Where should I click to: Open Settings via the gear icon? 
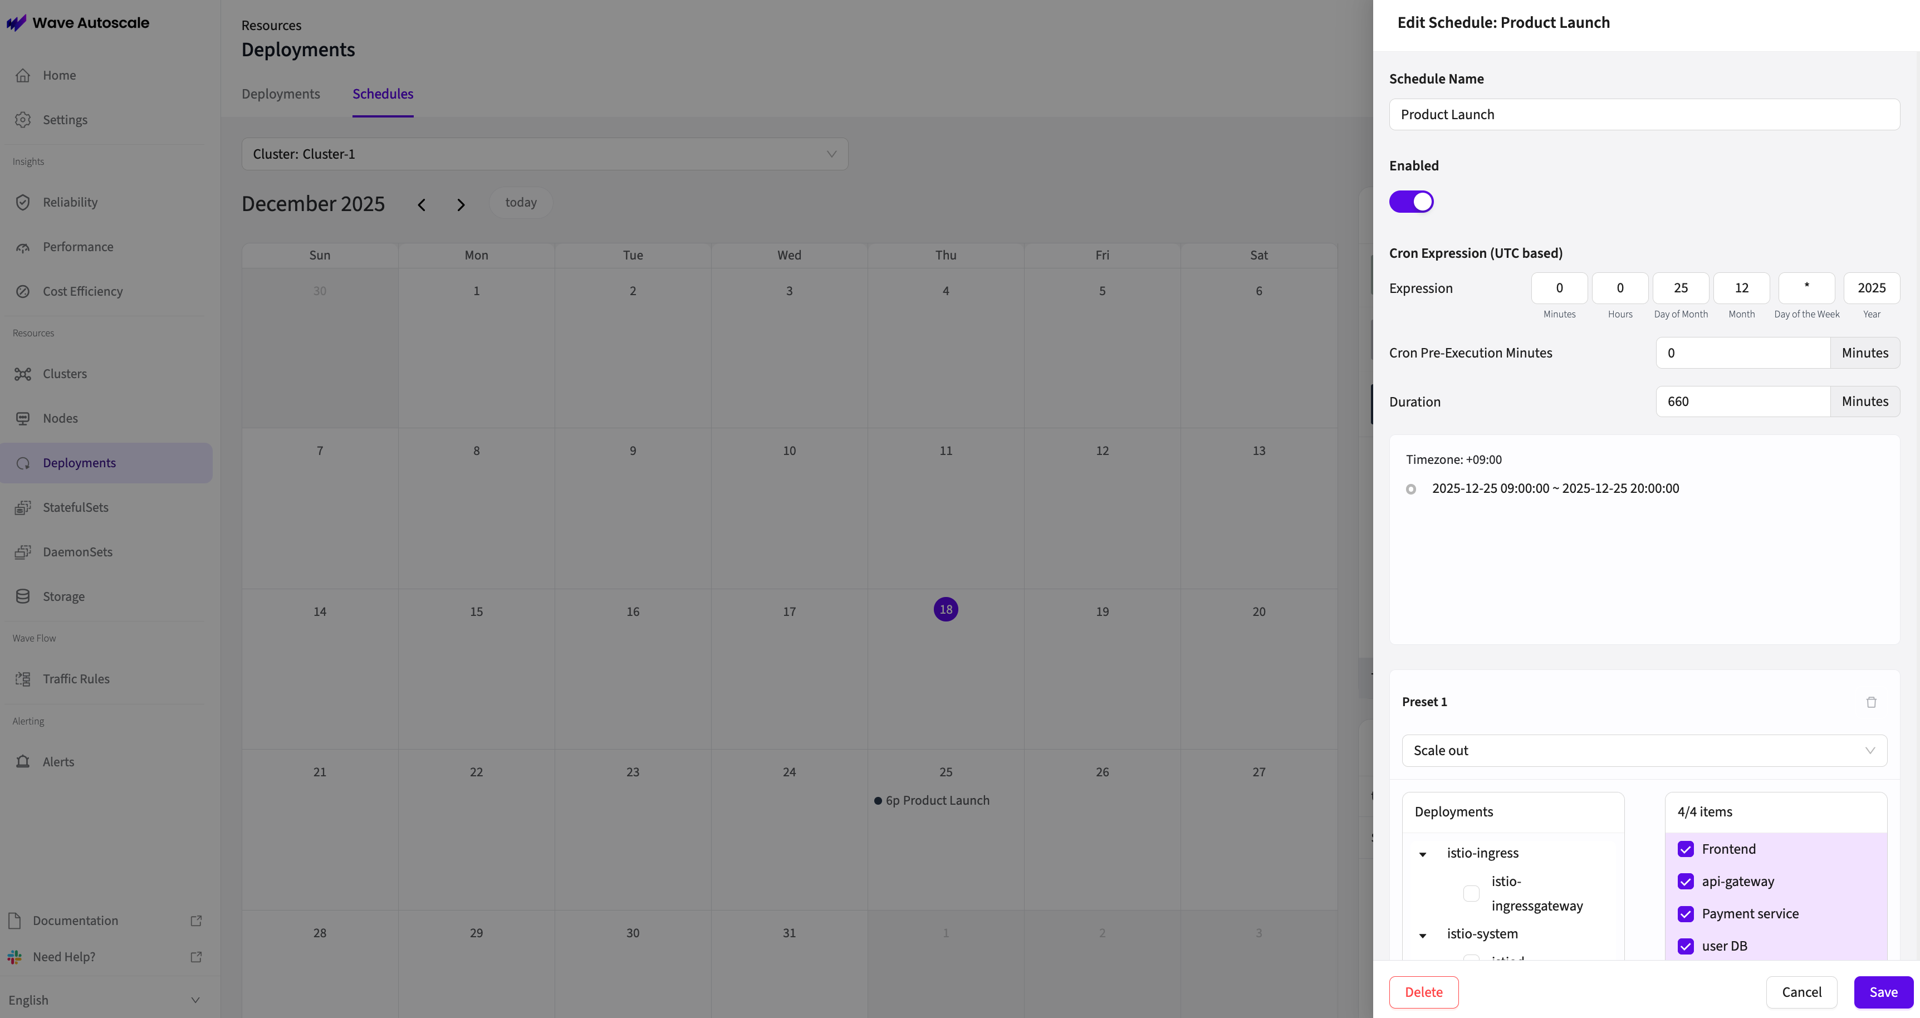tap(23, 120)
